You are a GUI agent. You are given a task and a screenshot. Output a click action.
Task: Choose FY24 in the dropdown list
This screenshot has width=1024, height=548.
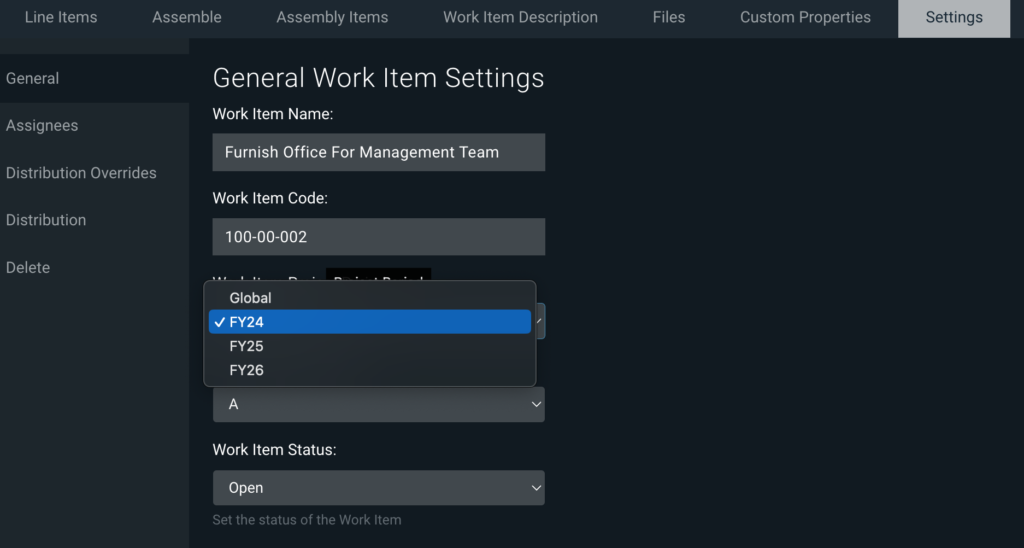click(370, 322)
